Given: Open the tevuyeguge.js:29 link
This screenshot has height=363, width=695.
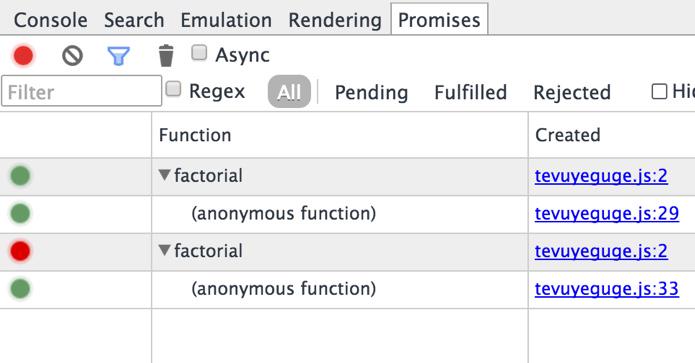Looking at the screenshot, I should (x=606, y=213).
